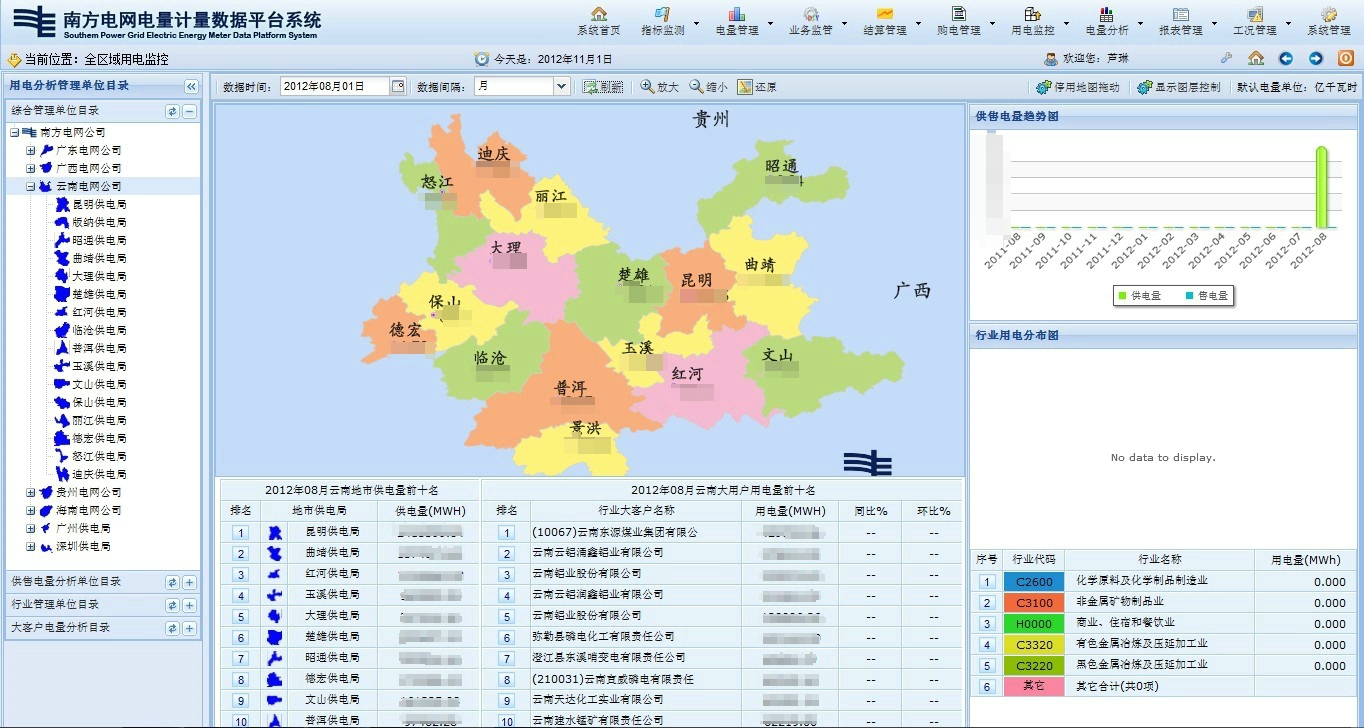Expand the 广东电网公司 tree node
Viewport: 1364px width, 728px height.
(30, 150)
